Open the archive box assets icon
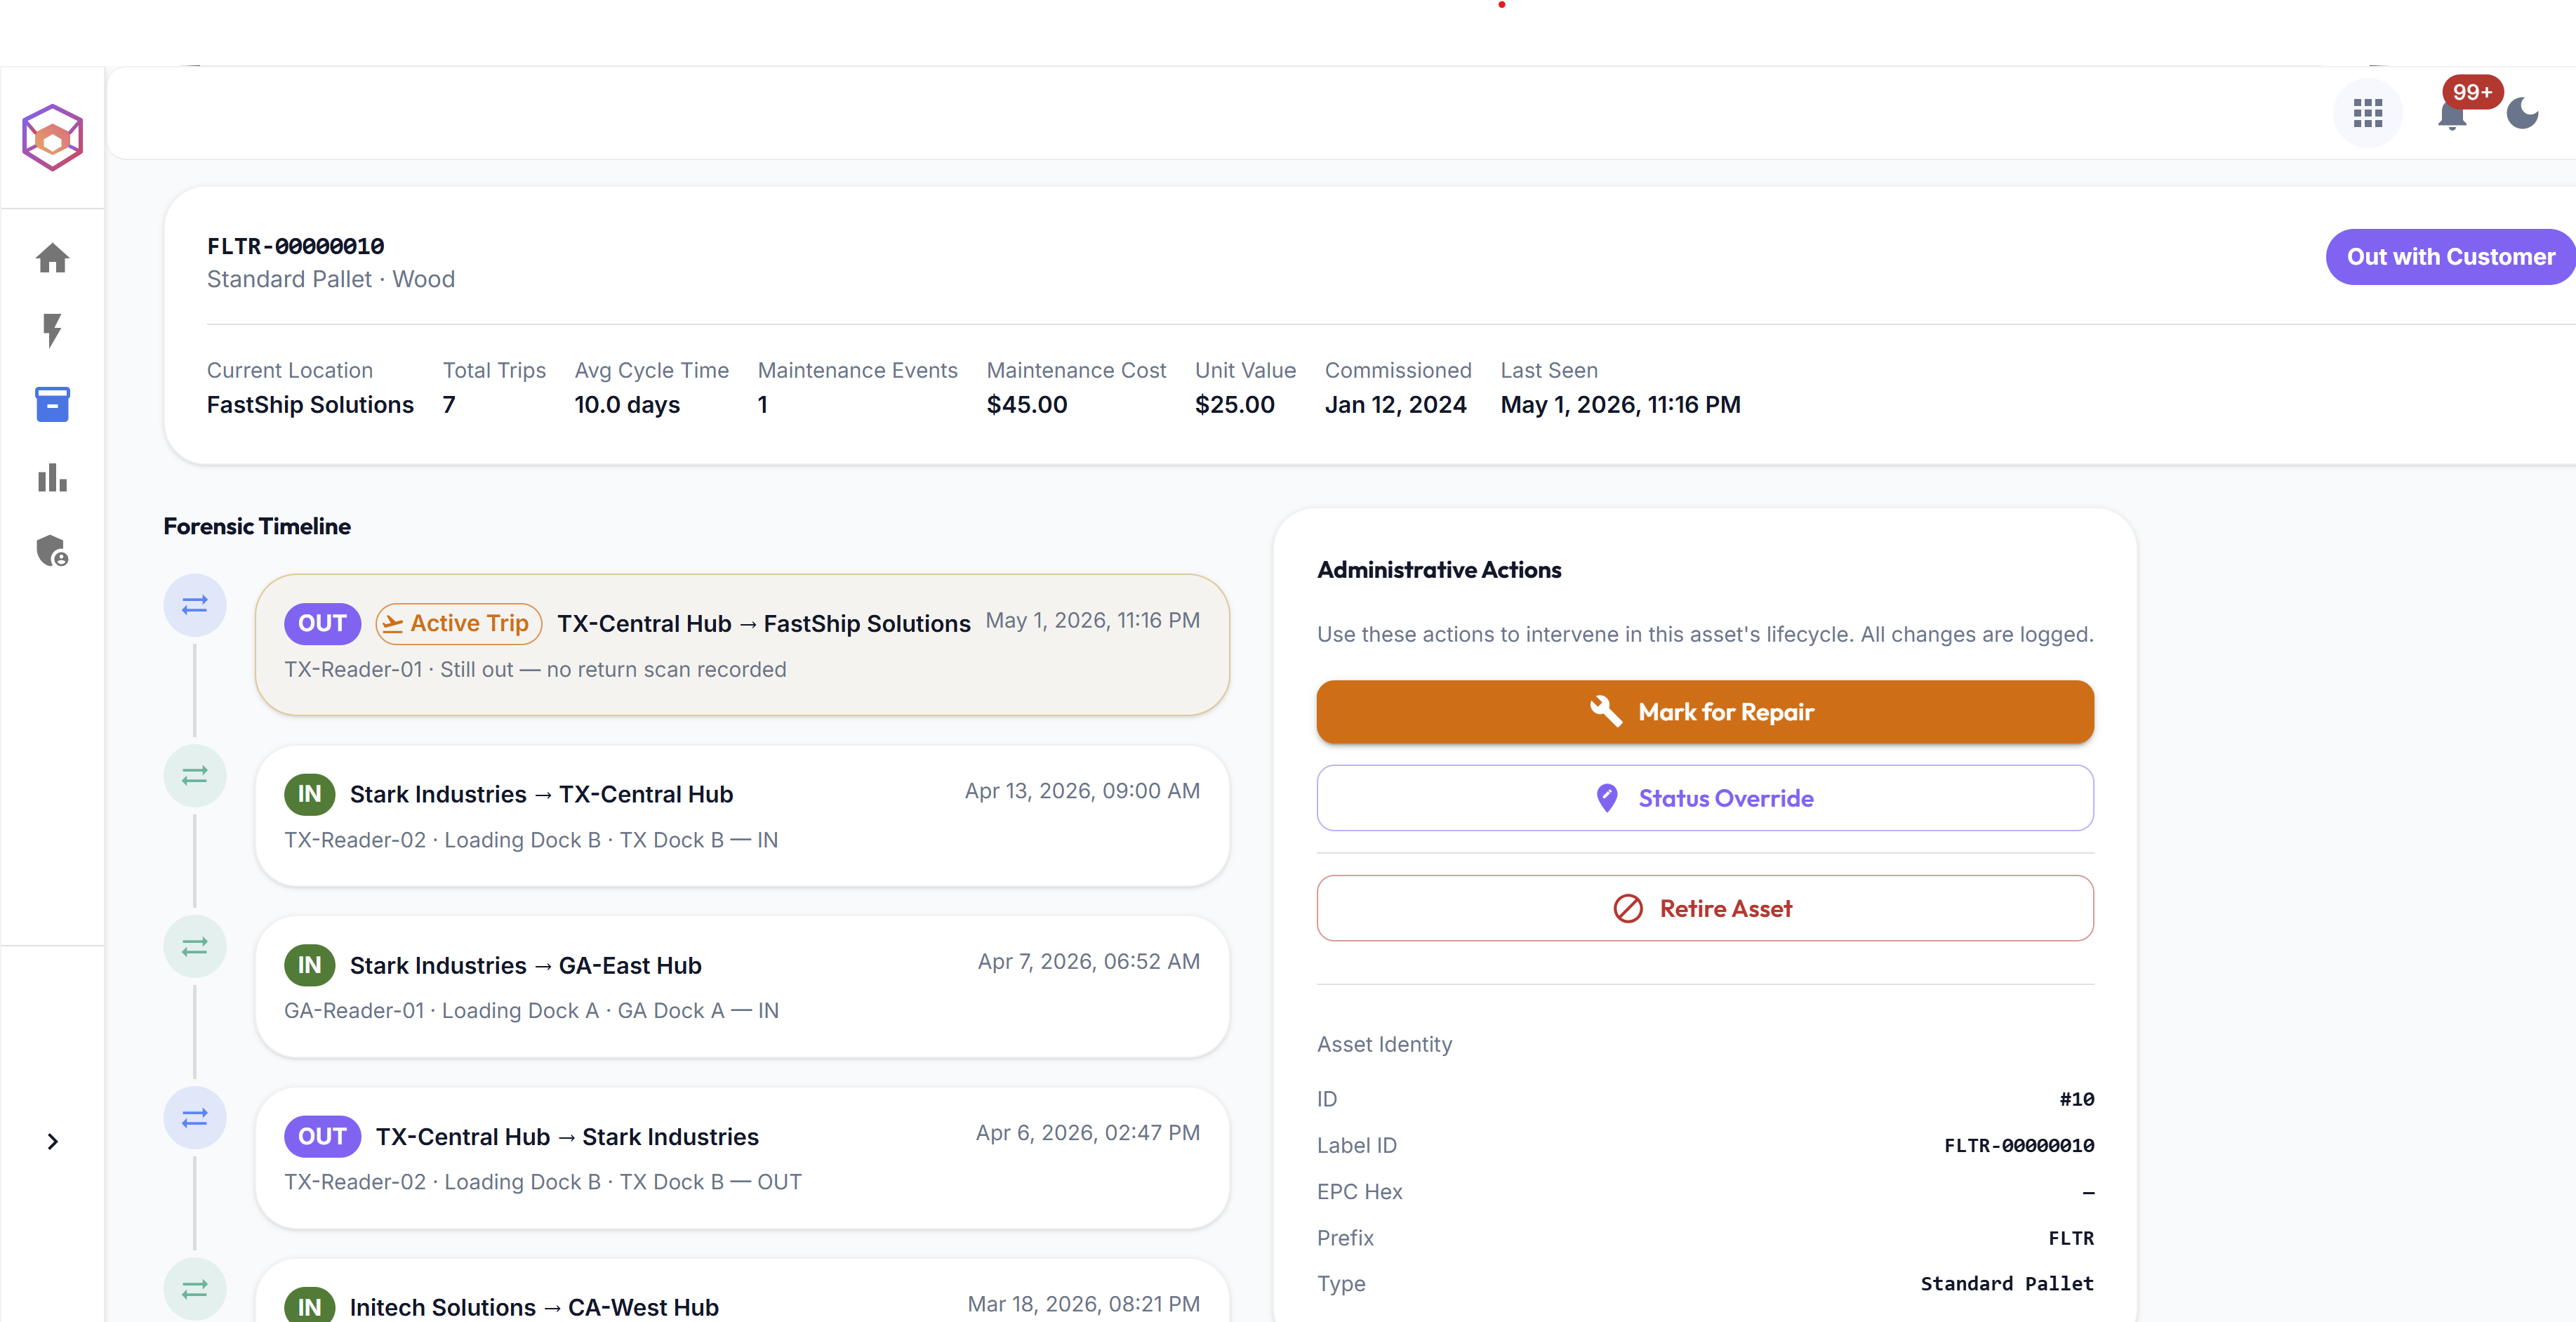 [52, 404]
